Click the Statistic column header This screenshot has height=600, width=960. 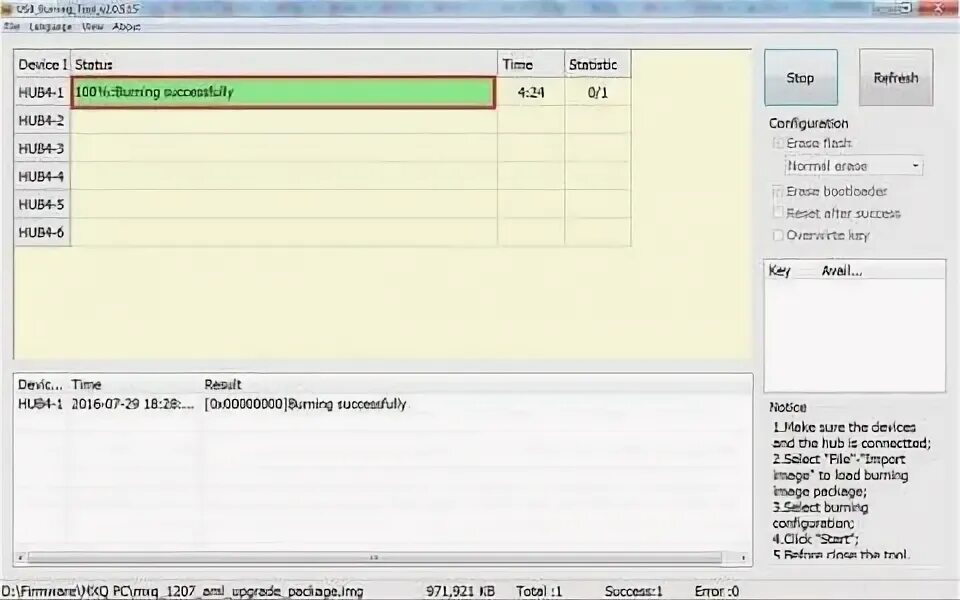point(598,64)
